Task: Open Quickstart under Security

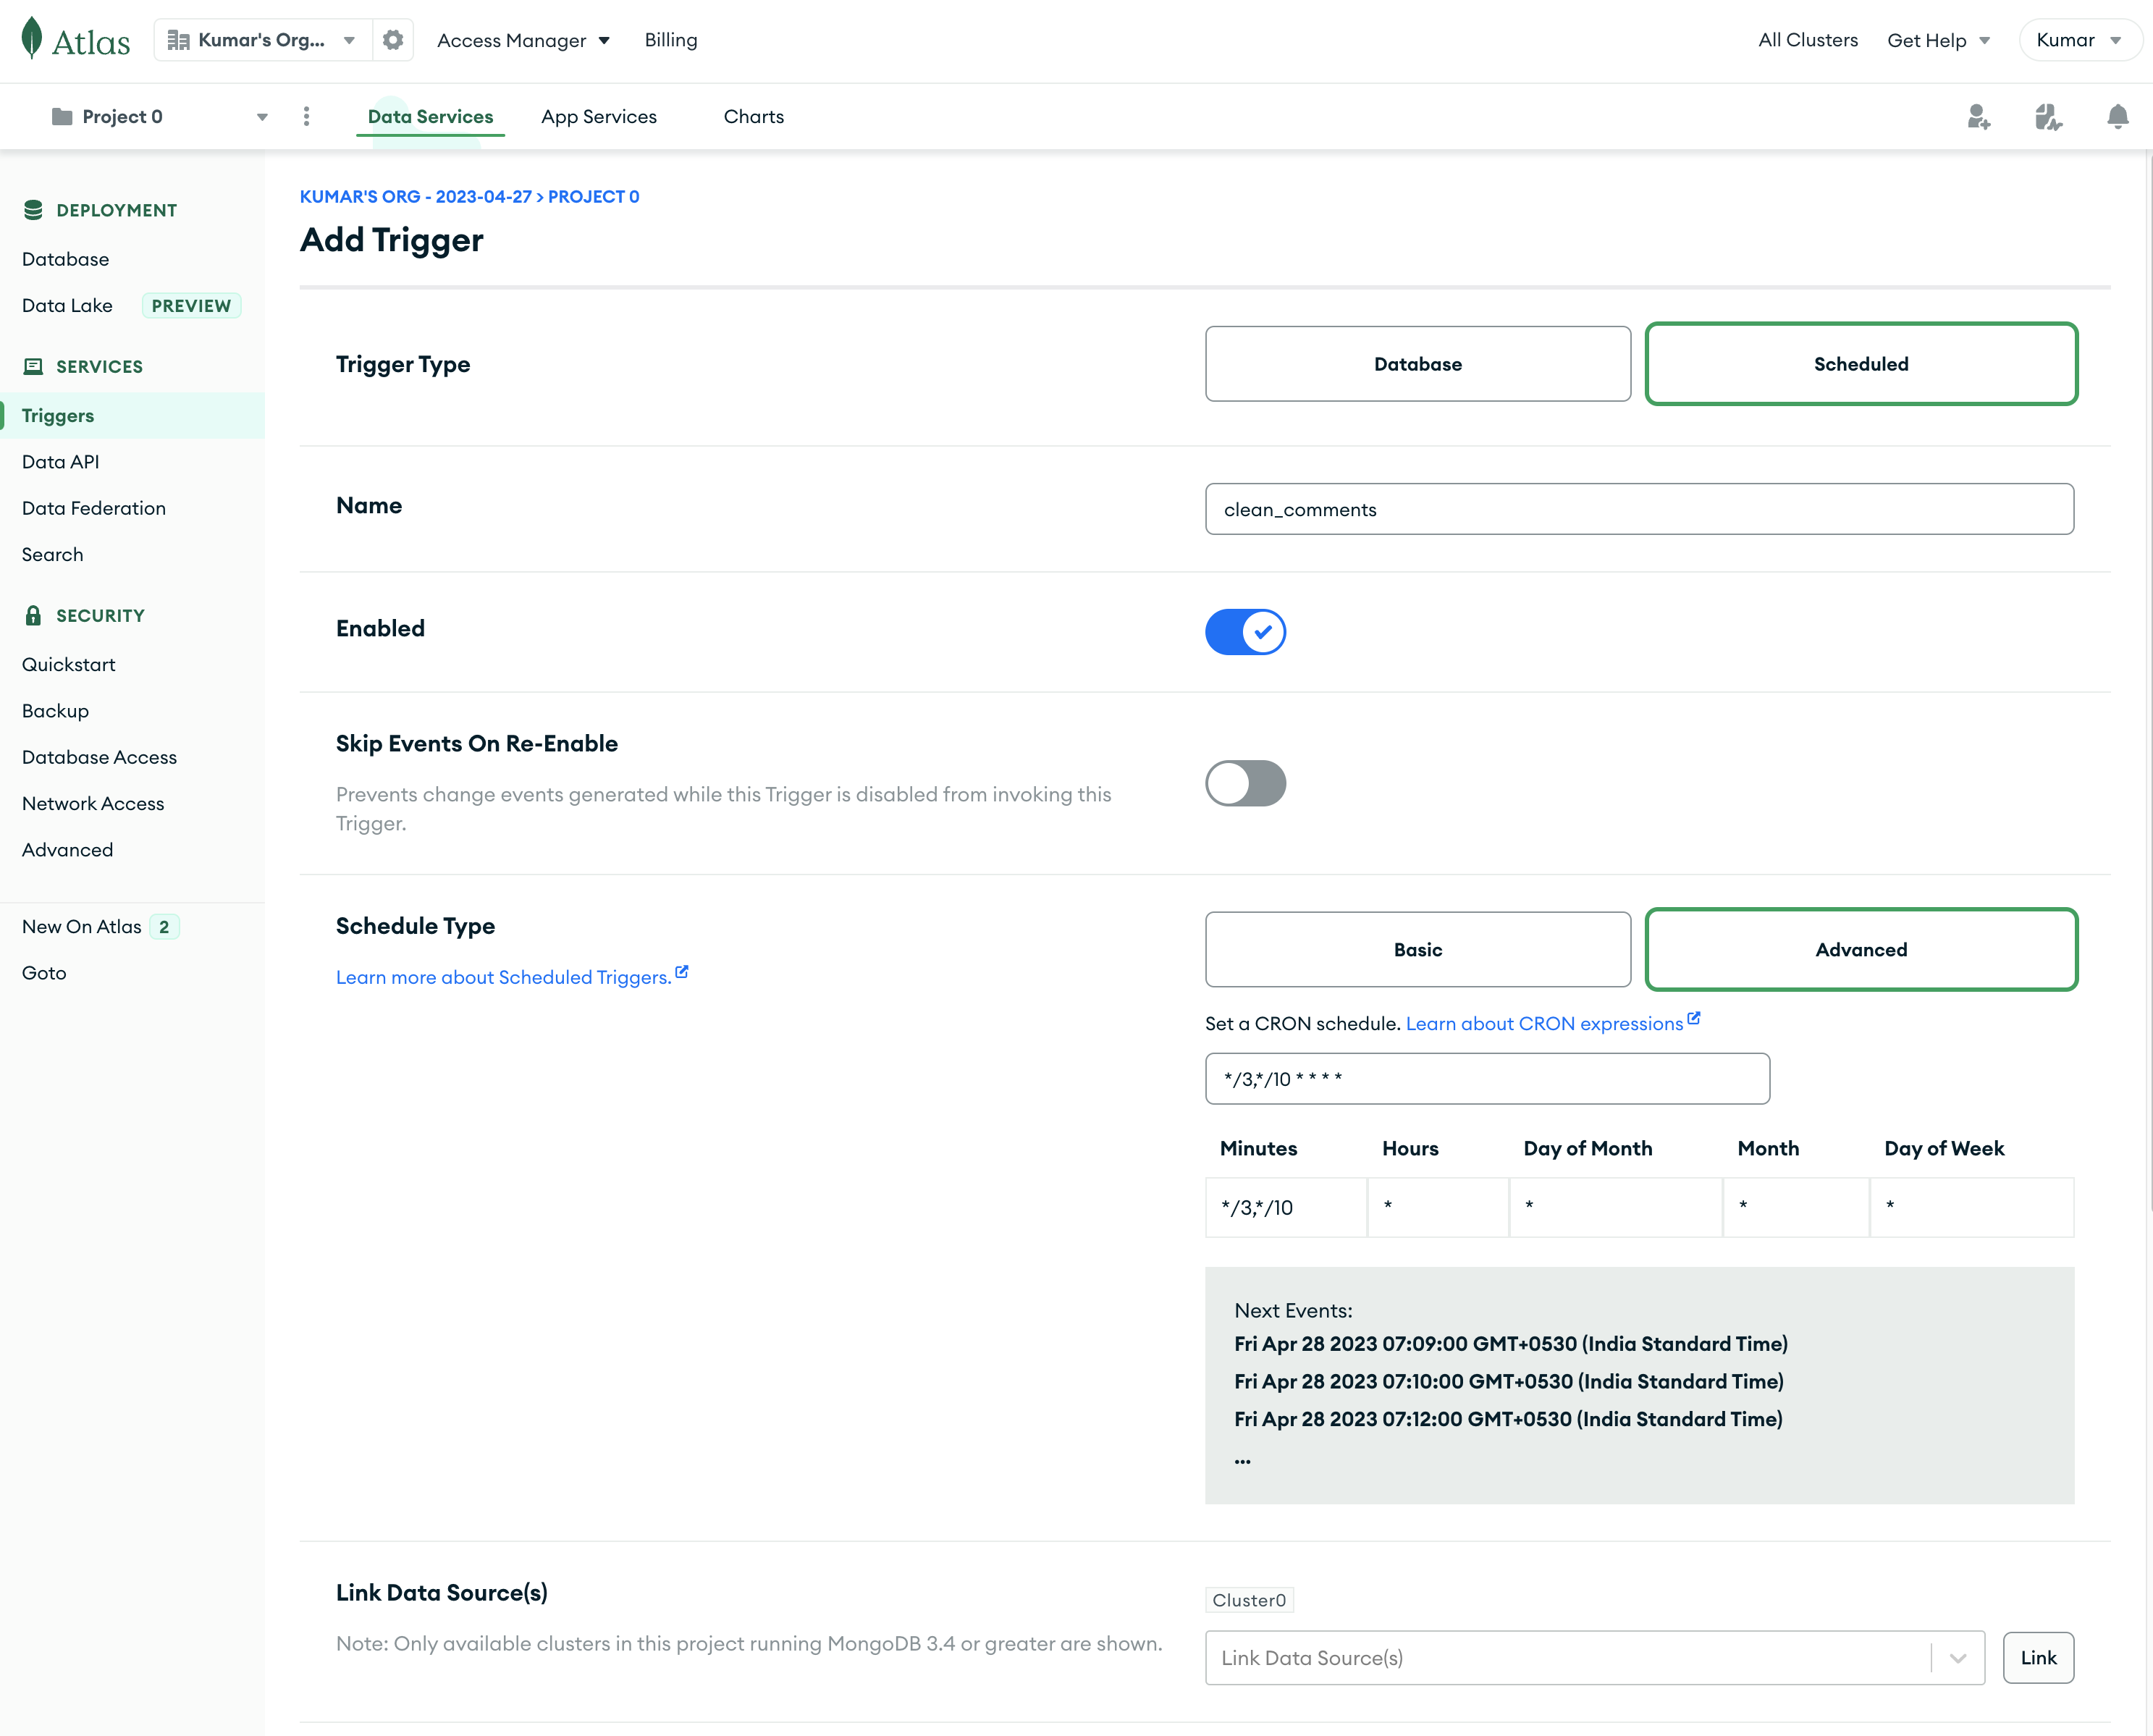Action: [69, 665]
